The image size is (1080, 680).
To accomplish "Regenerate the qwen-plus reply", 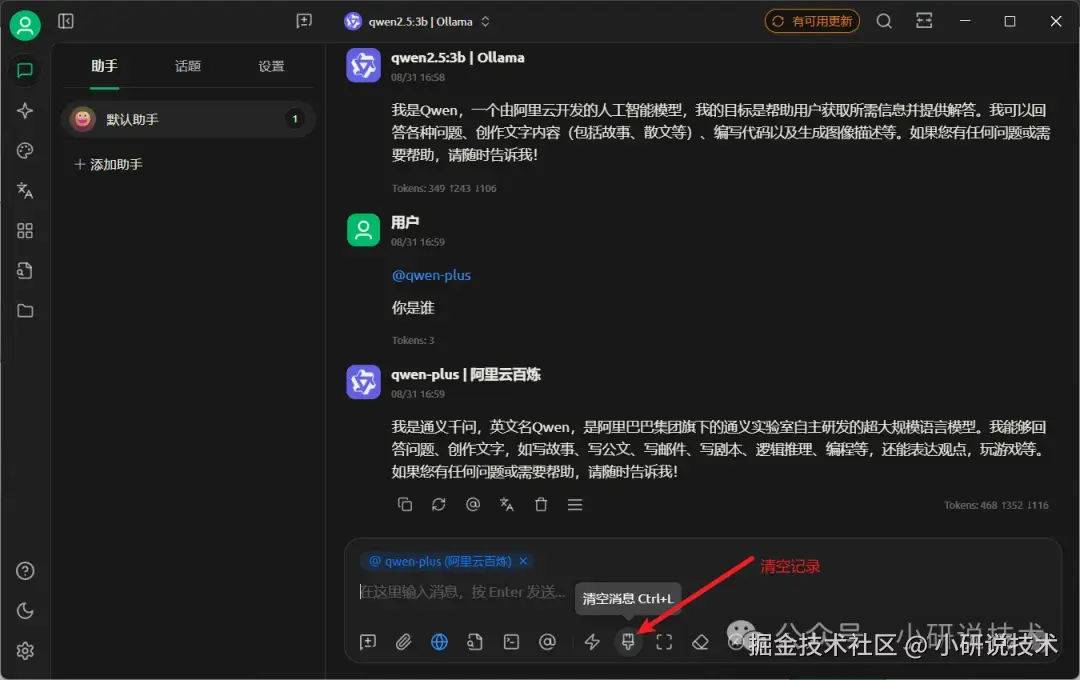I will click(x=439, y=504).
